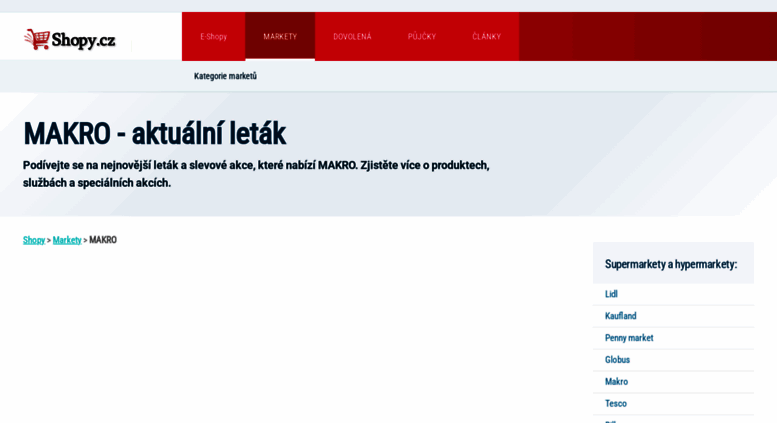Go to the DOVOLENÁ section
The image size is (777, 423).
tap(352, 37)
